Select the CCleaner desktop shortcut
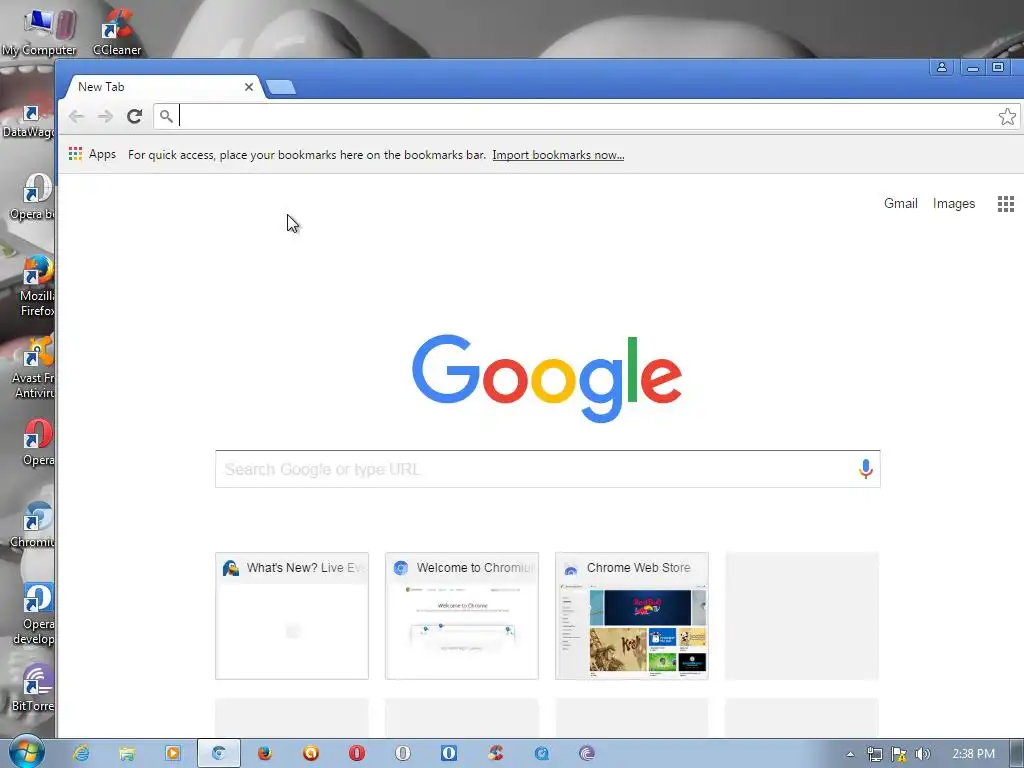1024x768 pixels. (117, 32)
